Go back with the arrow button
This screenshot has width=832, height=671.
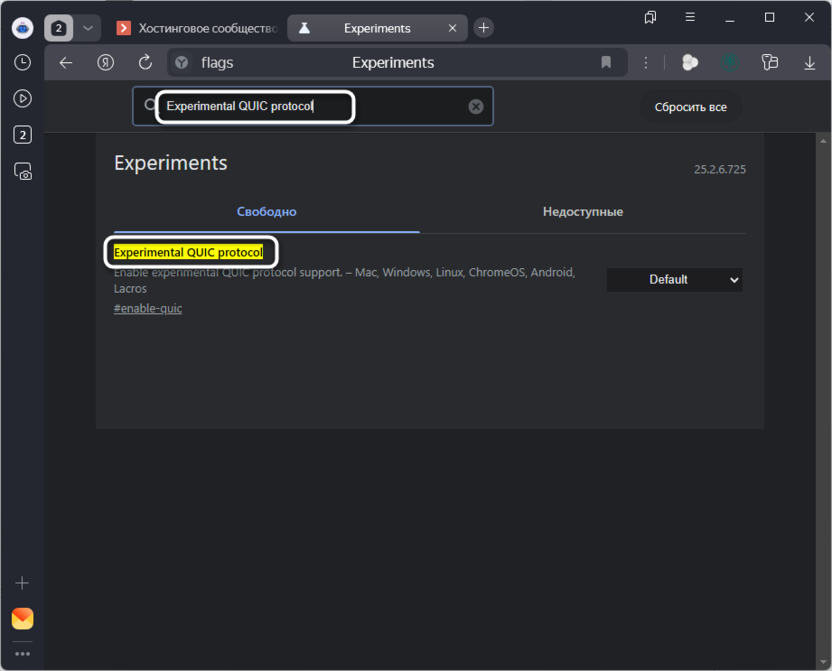coord(66,63)
